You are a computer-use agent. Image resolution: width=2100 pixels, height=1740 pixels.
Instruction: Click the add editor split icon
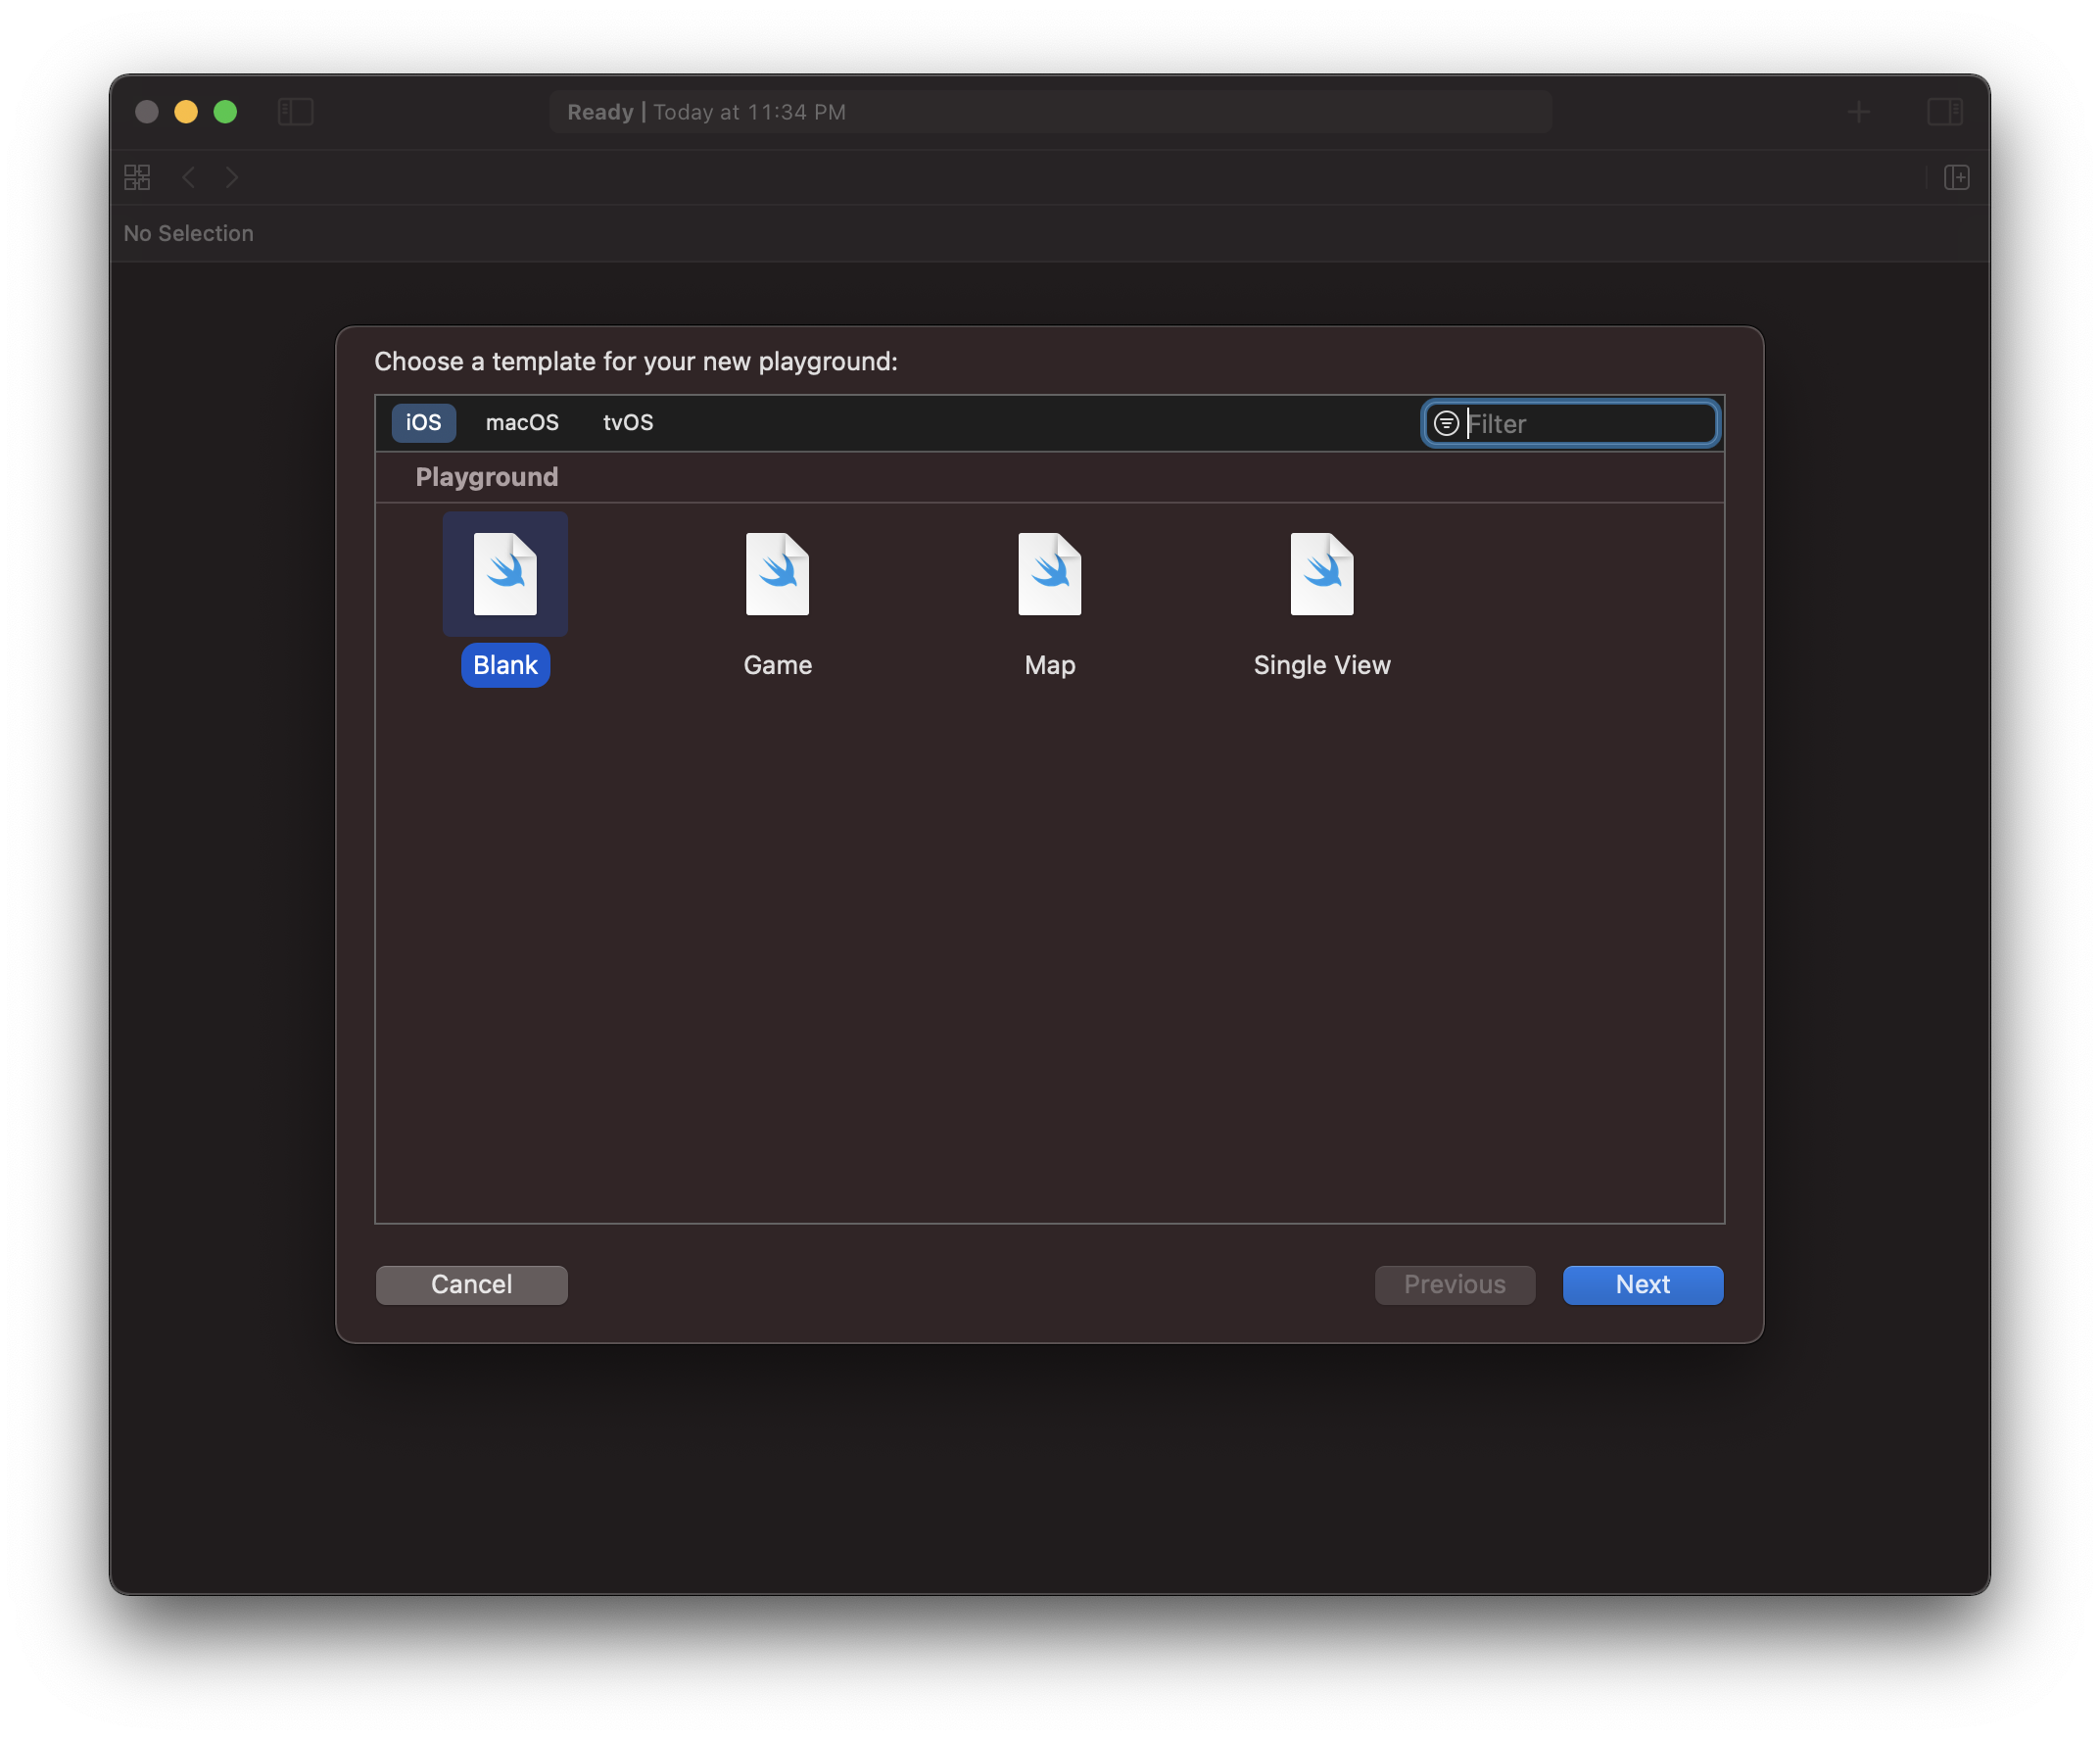pyautogui.click(x=1956, y=177)
